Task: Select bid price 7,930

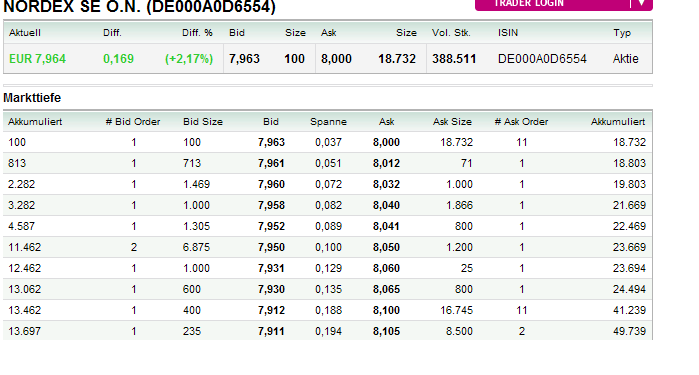Action: [x=271, y=289]
